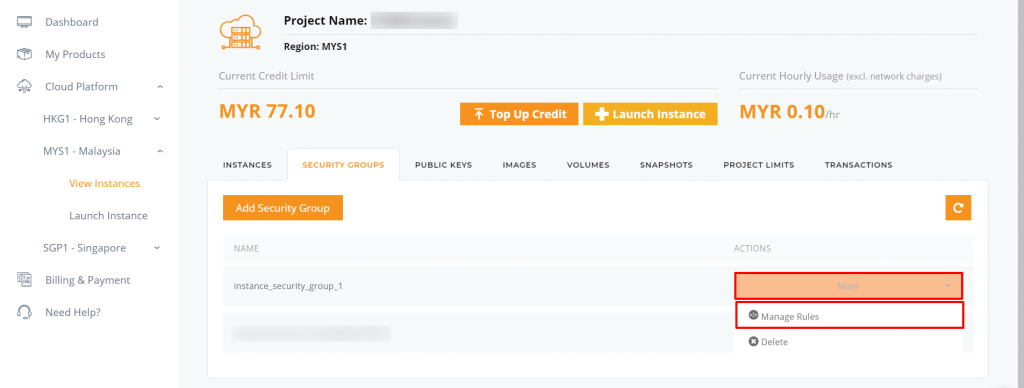Viewport: 1024px width, 388px height.
Task: Switch to the Instances tab
Action: 248,165
